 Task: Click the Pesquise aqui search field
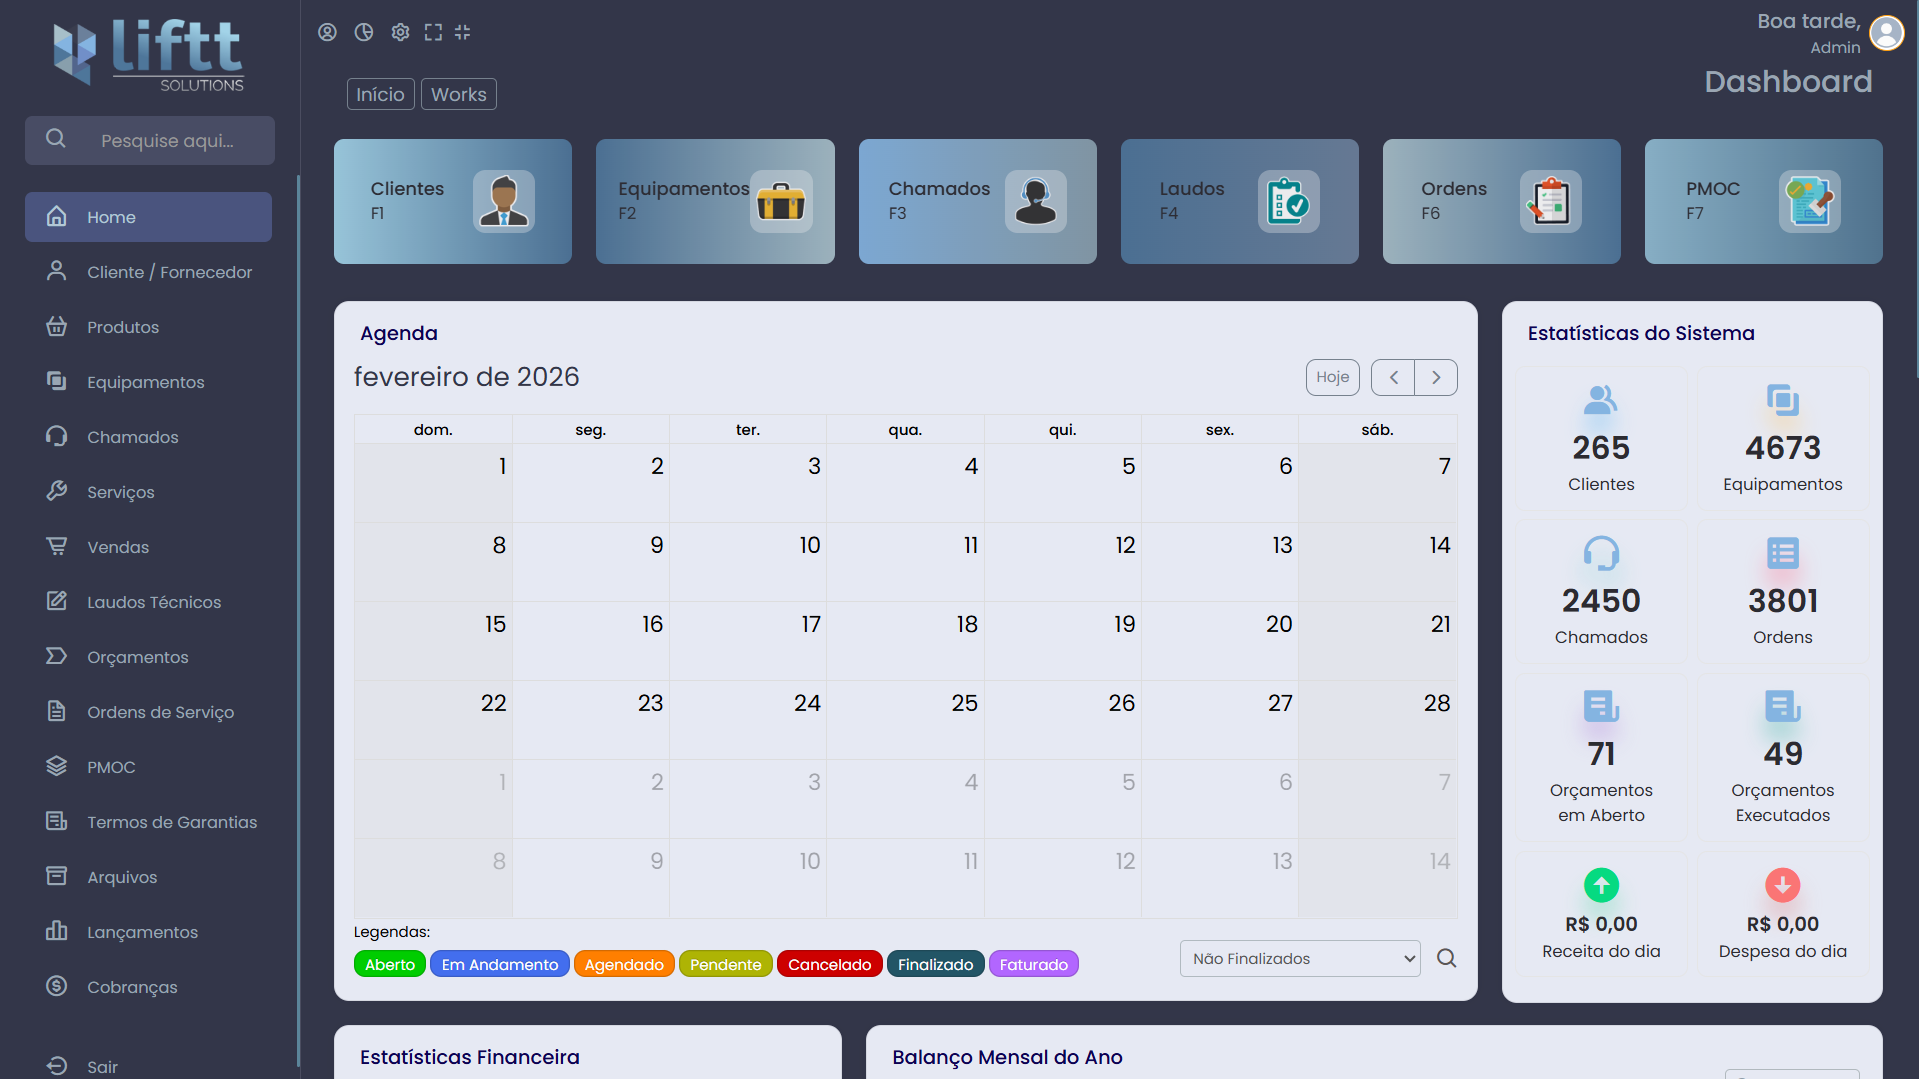coord(167,141)
